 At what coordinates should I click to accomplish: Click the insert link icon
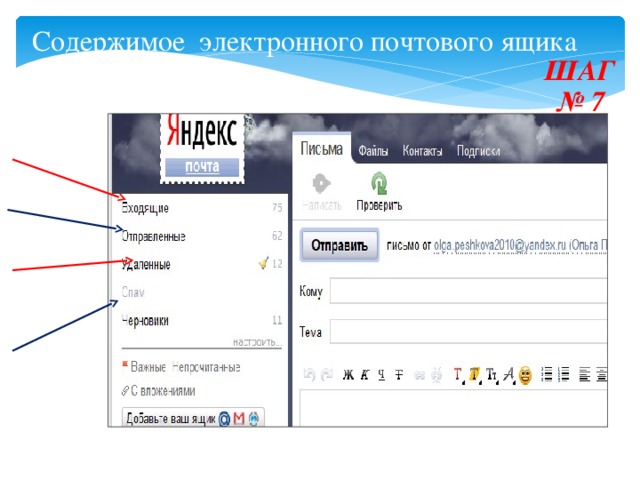(x=419, y=375)
